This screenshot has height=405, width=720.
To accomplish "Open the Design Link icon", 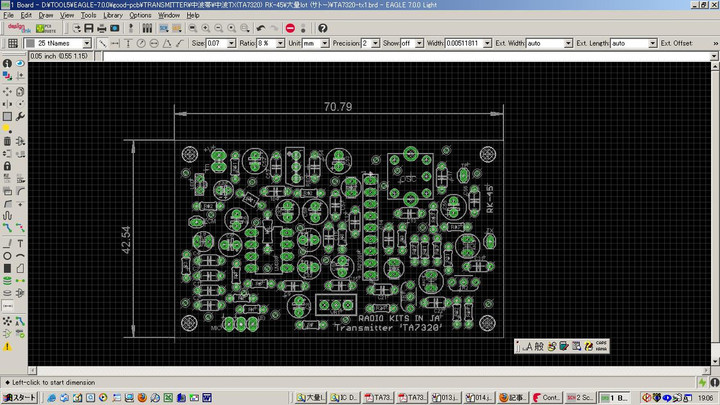I will [x=19, y=28].
